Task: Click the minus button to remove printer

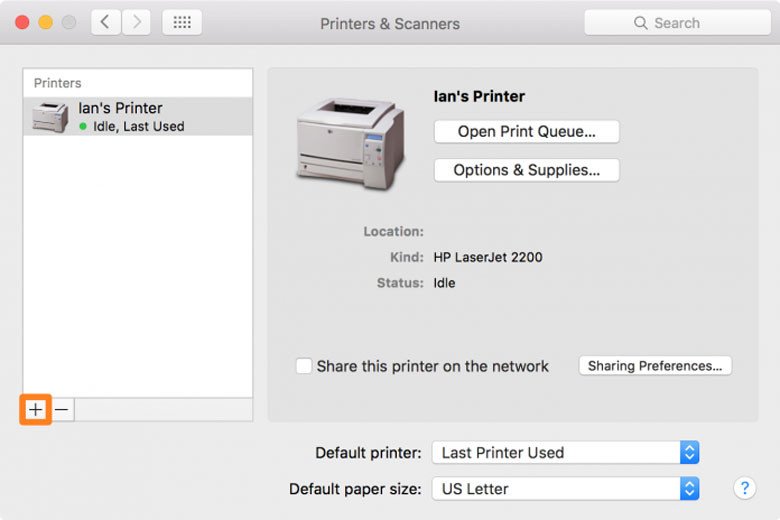Action: (62, 410)
